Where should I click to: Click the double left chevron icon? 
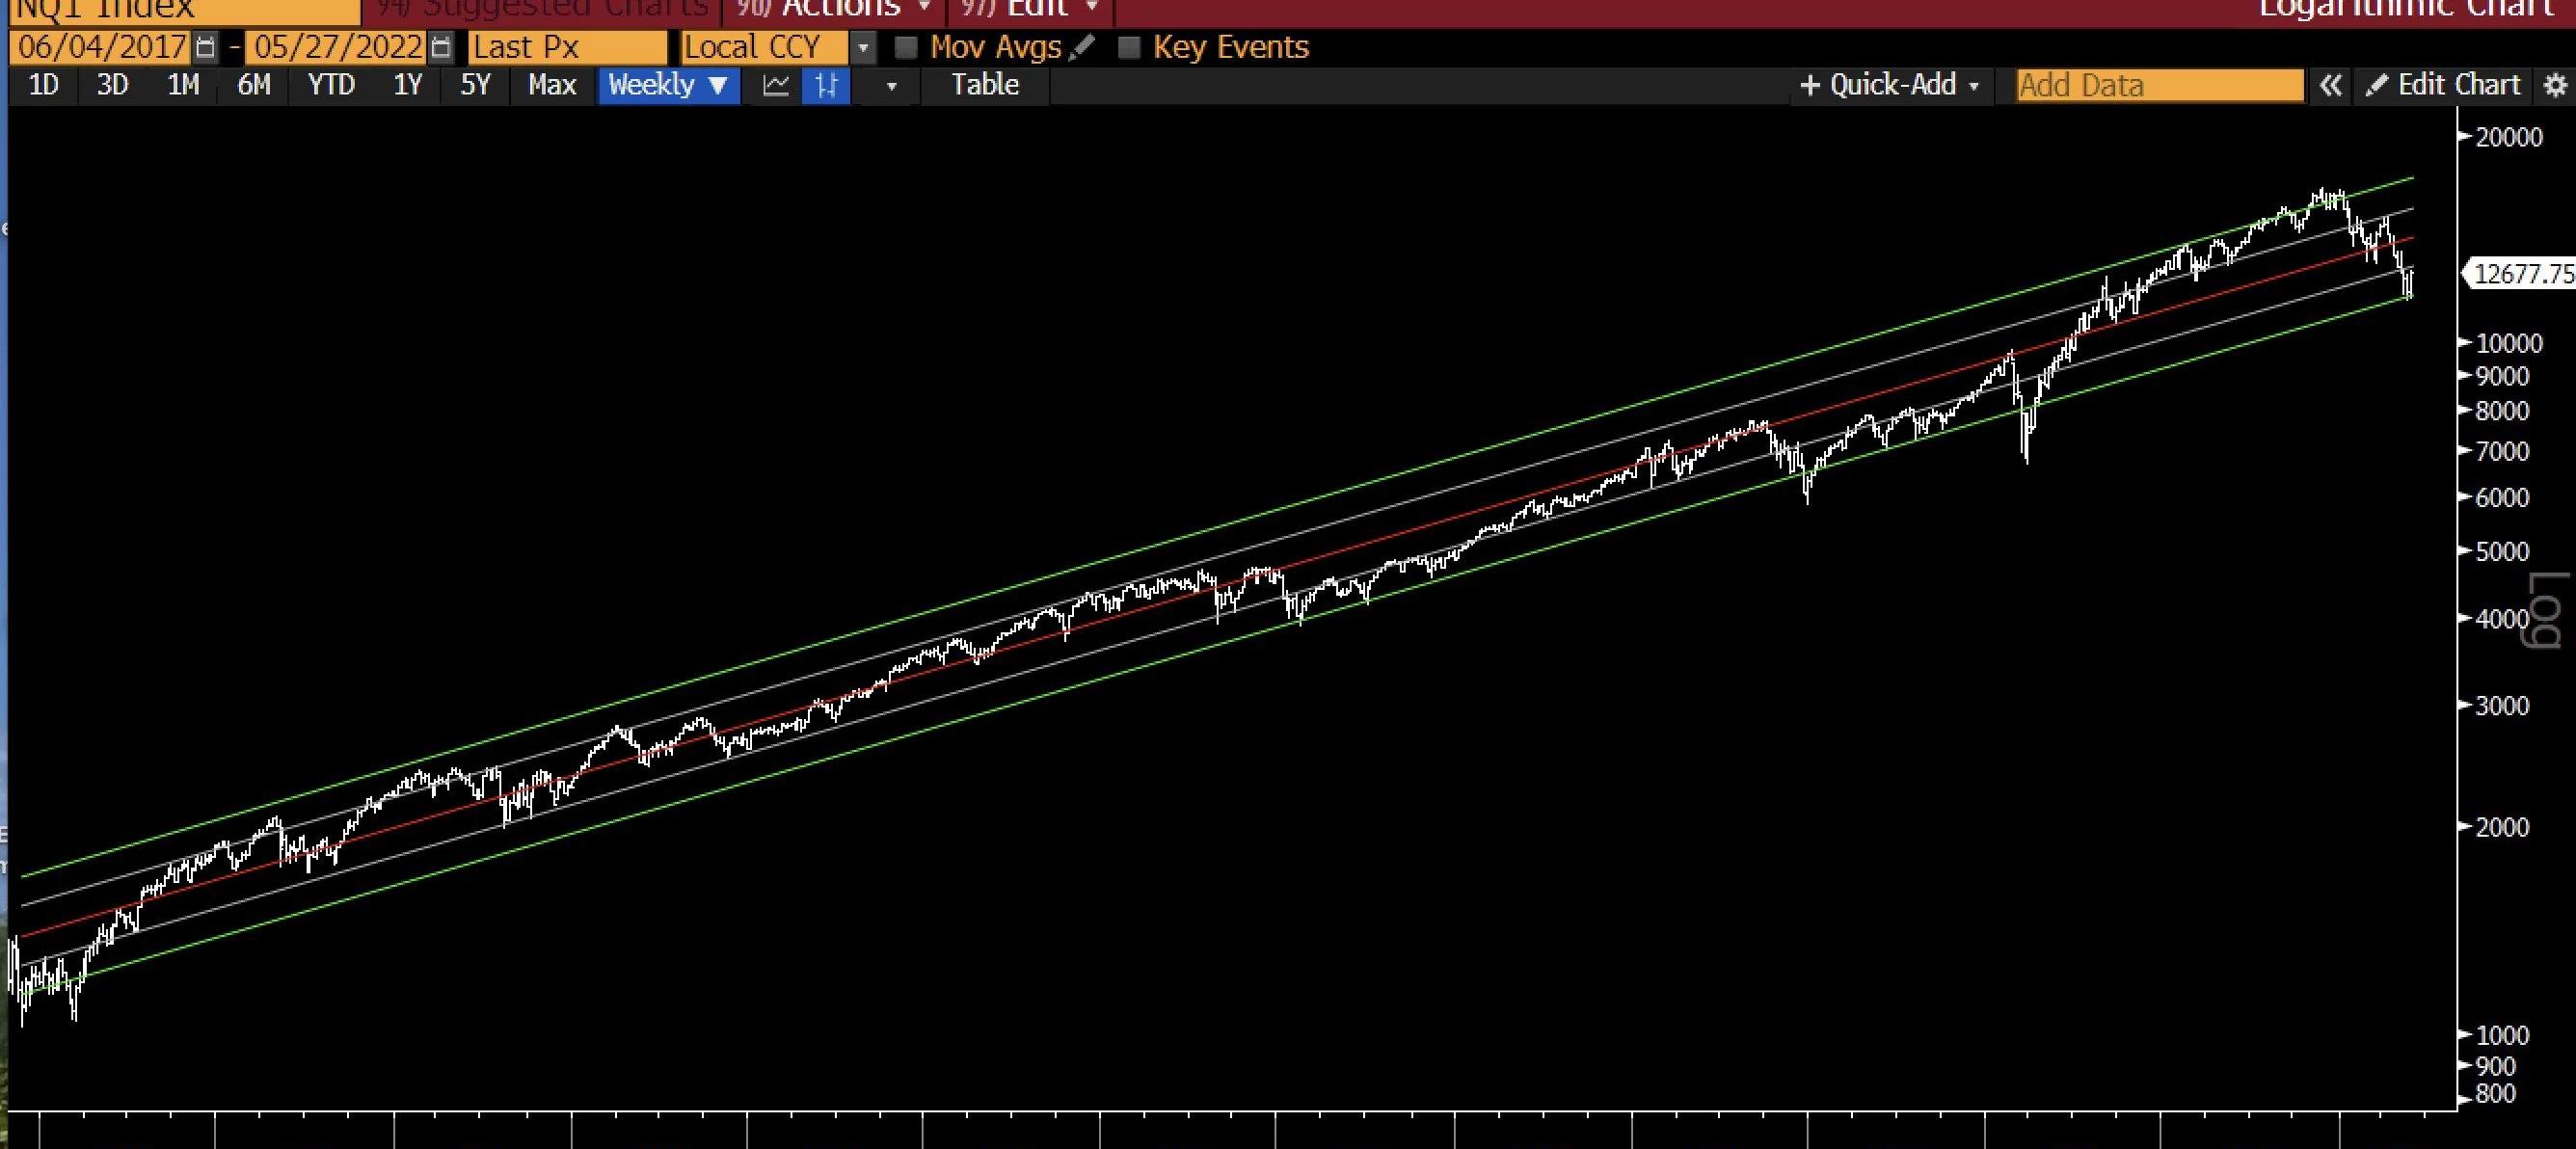[x=2329, y=85]
